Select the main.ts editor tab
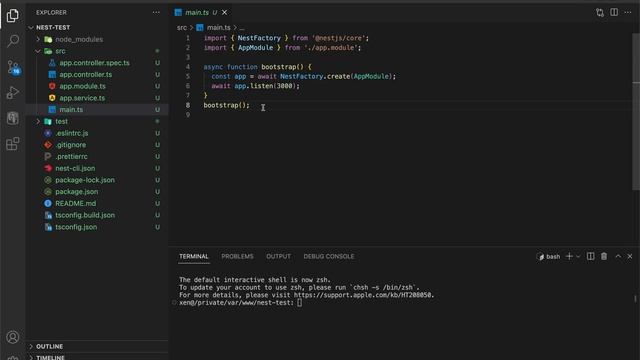Viewport: 640px width, 360px height. pos(200,13)
